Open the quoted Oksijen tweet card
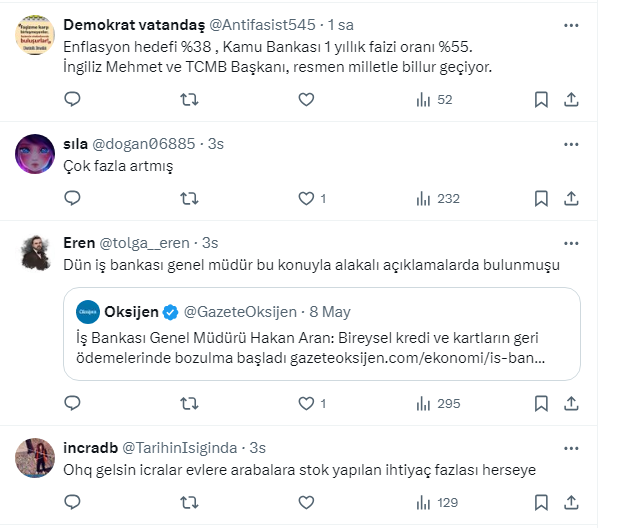Screen dimensions: 619x528 click(321, 333)
